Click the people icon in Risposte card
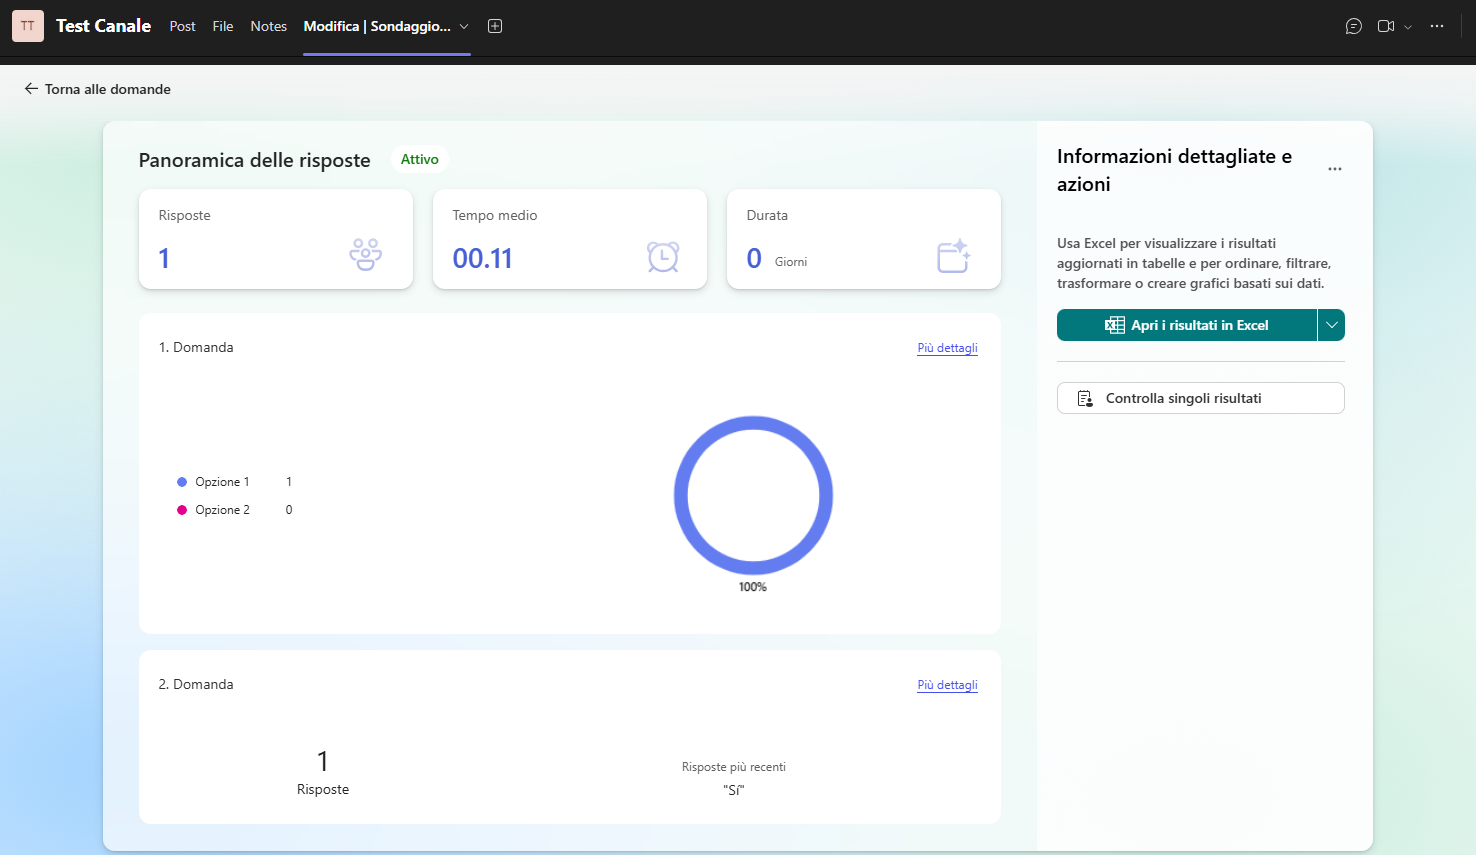This screenshot has width=1476, height=855. click(x=365, y=255)
